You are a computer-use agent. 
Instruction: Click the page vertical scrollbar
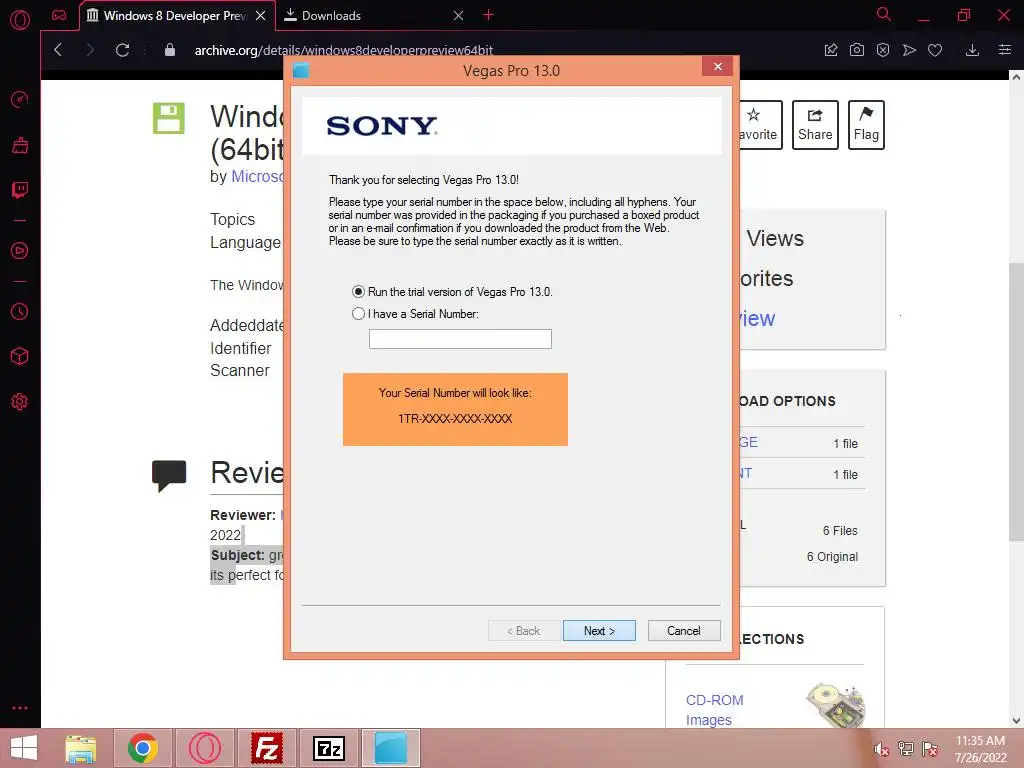point(1016,400)
